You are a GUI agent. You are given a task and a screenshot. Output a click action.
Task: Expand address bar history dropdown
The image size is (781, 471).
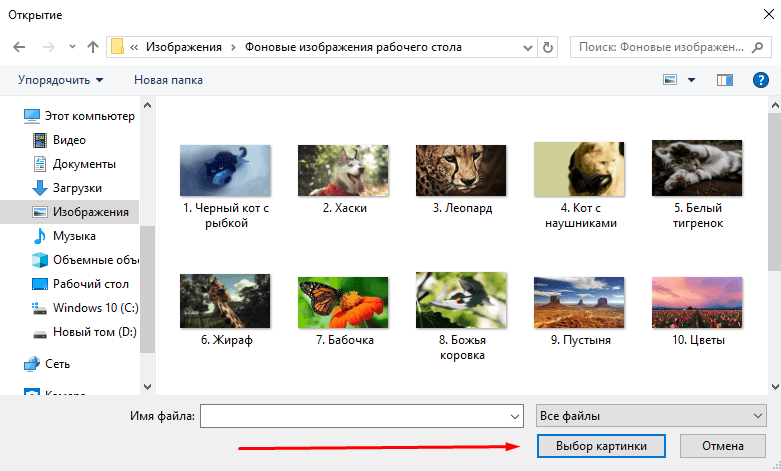click(528, 48)
